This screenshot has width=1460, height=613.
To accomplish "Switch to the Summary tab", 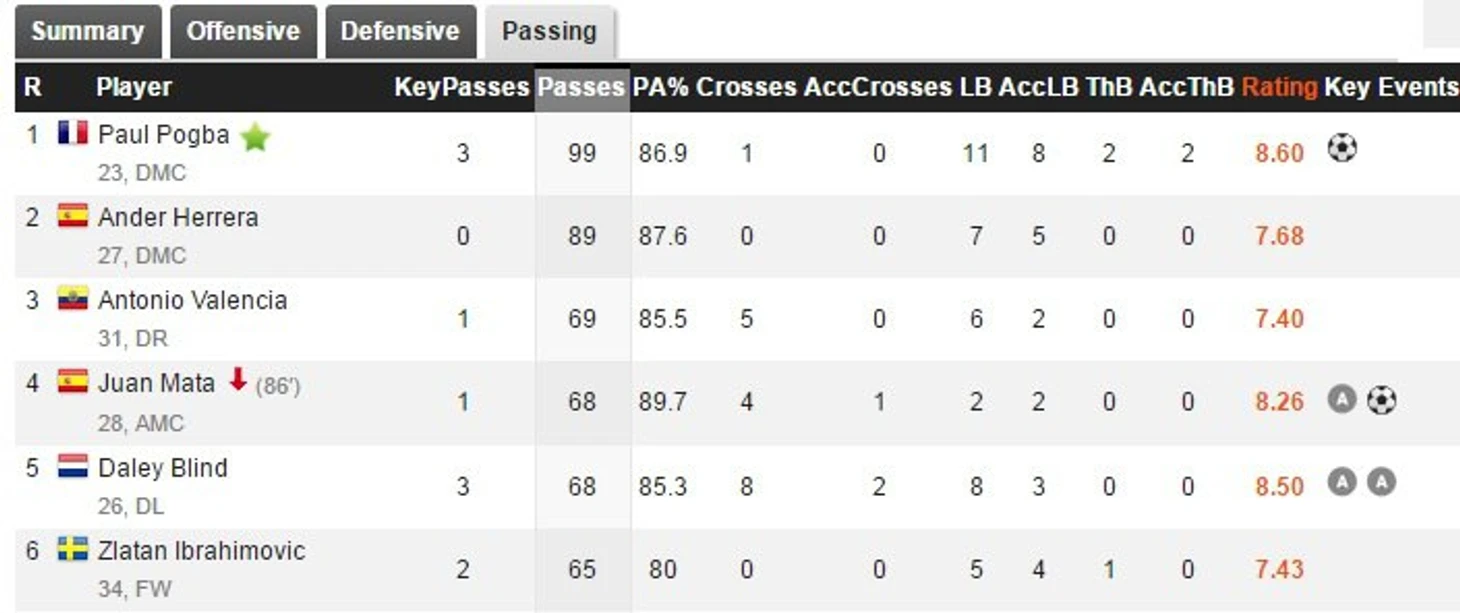I will (x=88, y=31).
